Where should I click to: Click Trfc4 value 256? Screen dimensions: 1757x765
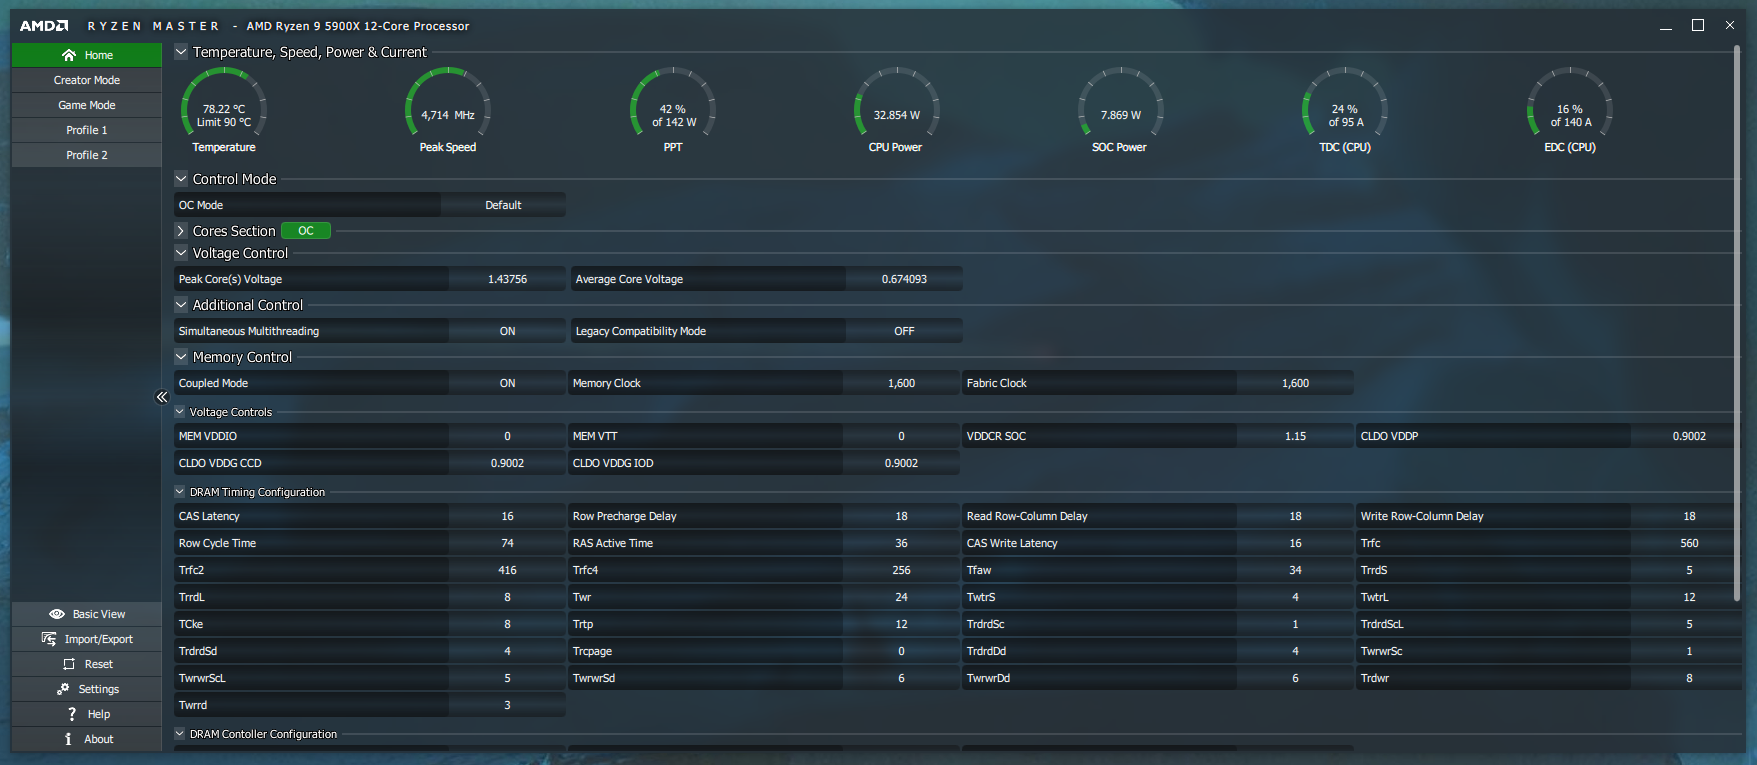click(901, 570)
